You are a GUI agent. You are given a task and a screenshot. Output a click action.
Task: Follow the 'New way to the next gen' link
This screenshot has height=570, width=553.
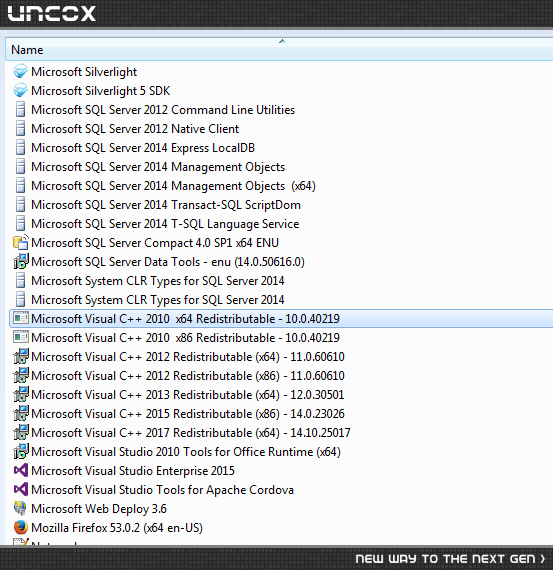tap(450, 558)
